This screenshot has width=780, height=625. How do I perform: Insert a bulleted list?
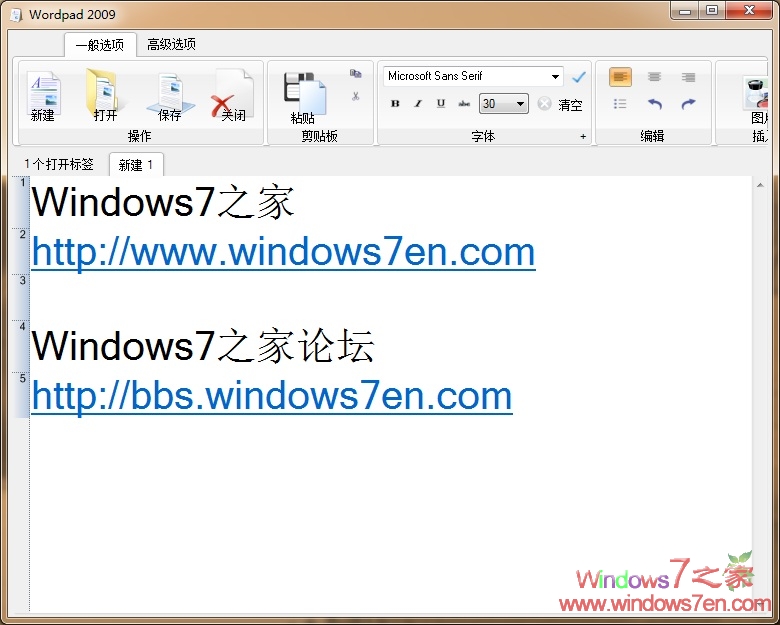[x=620, y=104]
